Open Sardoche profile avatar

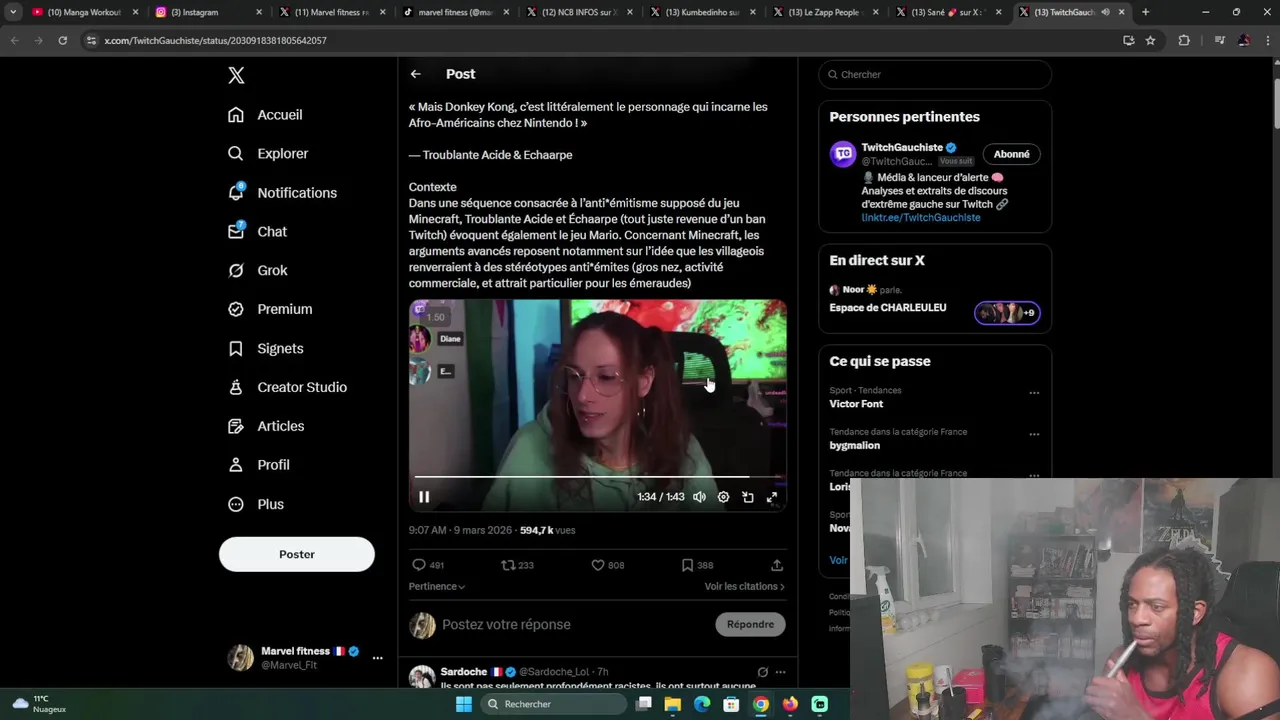click(x=422, y=677)
